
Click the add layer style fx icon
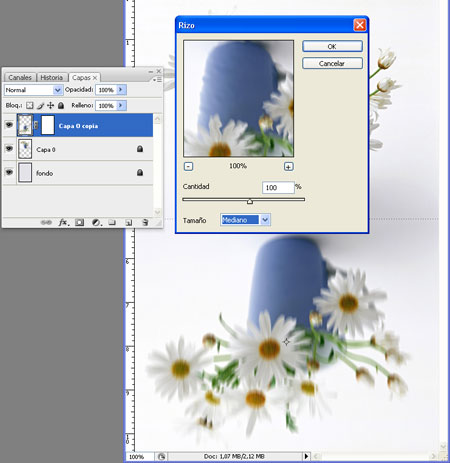coord(63,222)
